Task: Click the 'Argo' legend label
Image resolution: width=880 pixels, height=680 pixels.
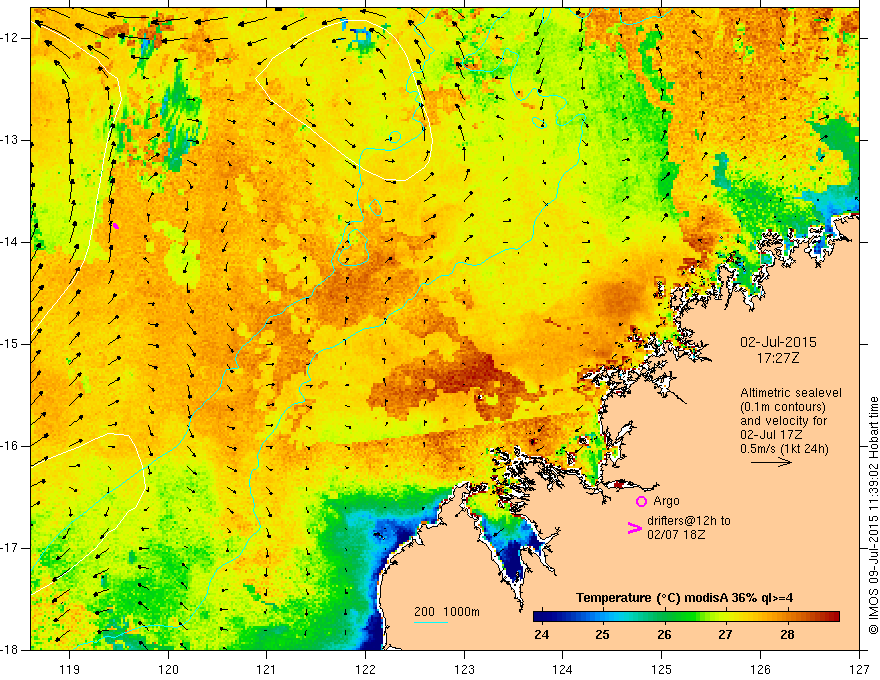Action: click(x=666, y=501)
